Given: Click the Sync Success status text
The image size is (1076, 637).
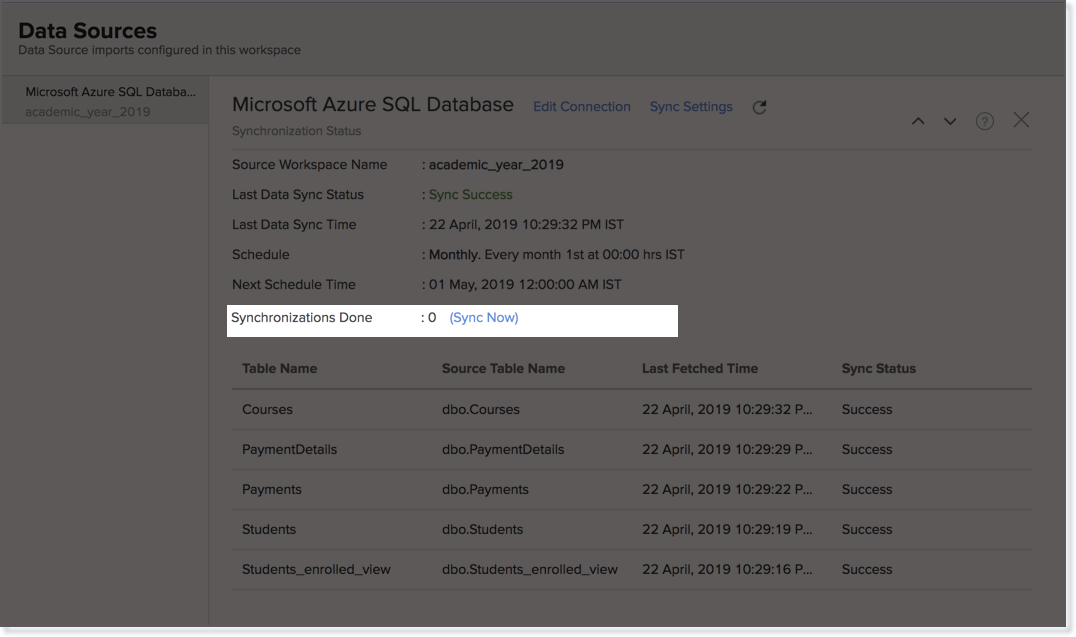Looking at the screenshot, I should point(470,195).
